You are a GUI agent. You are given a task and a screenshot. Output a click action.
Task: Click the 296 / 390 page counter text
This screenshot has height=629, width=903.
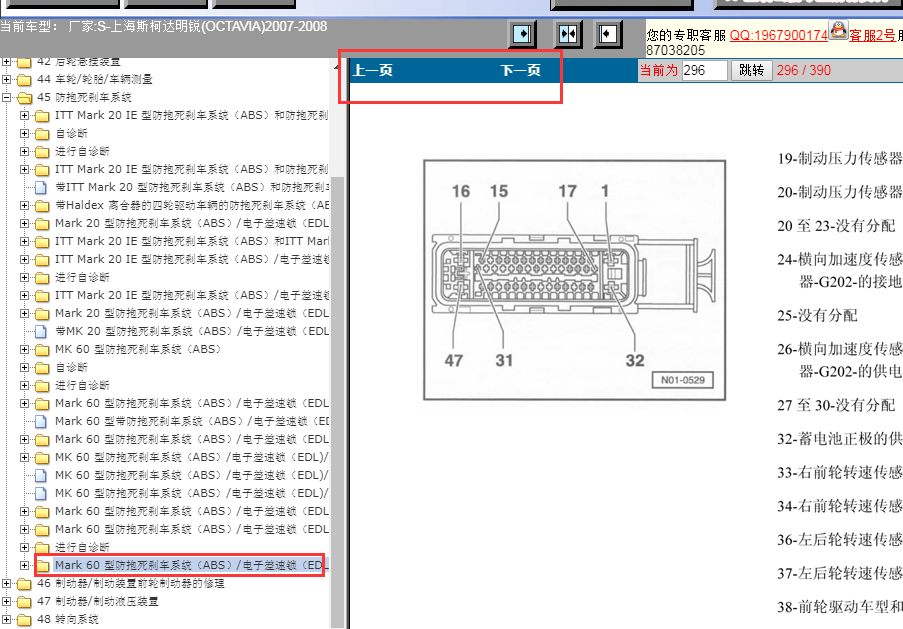coord(803,70)
